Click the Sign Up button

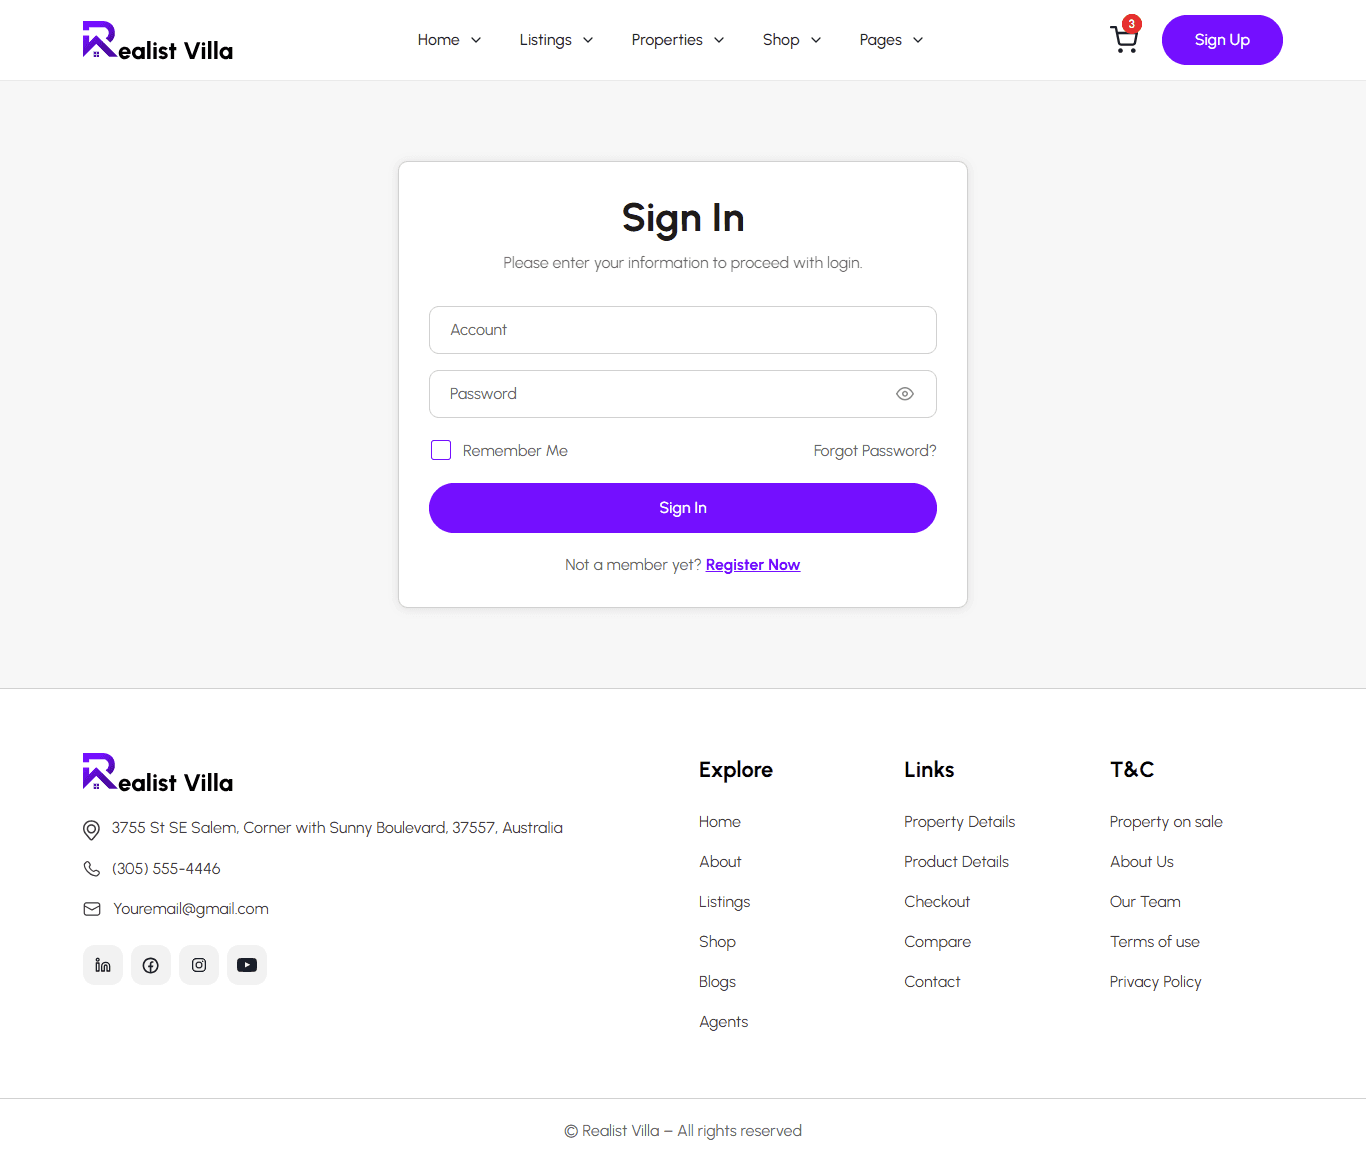click(x=1222, y=40)
